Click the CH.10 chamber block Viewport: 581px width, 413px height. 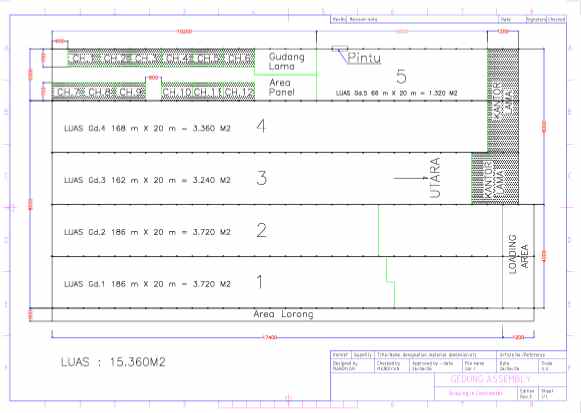(x=177, y=92)
